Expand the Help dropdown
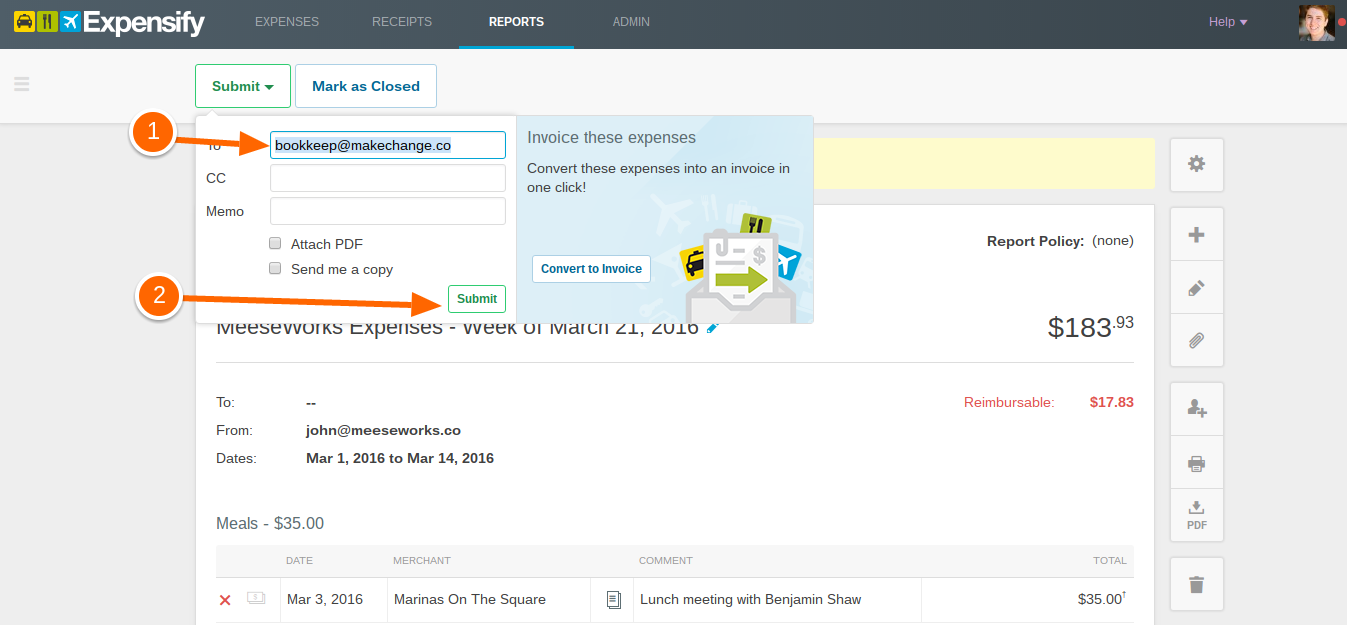The height and width of the screenshot is (625, 1347). point(1227,21)
